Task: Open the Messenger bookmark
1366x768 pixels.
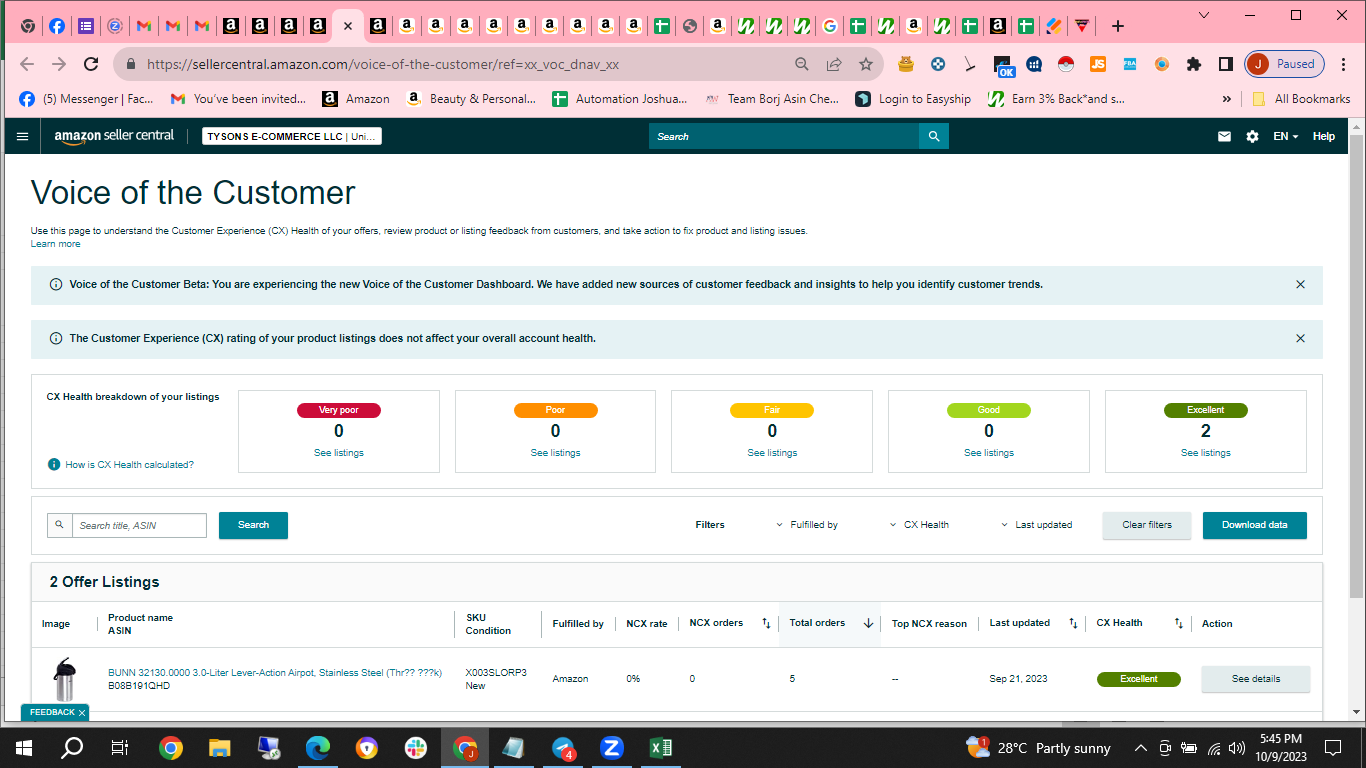Action: [86, 99]
